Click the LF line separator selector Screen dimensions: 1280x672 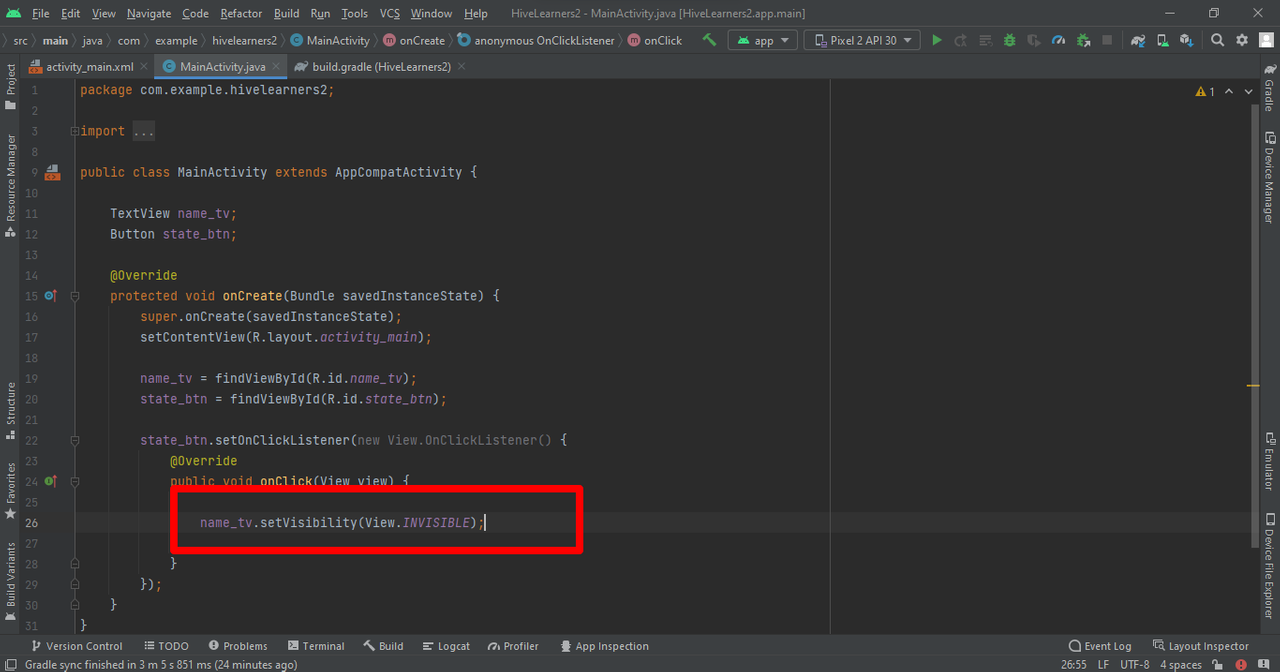pyautogui.click(x=1103, y=664)
